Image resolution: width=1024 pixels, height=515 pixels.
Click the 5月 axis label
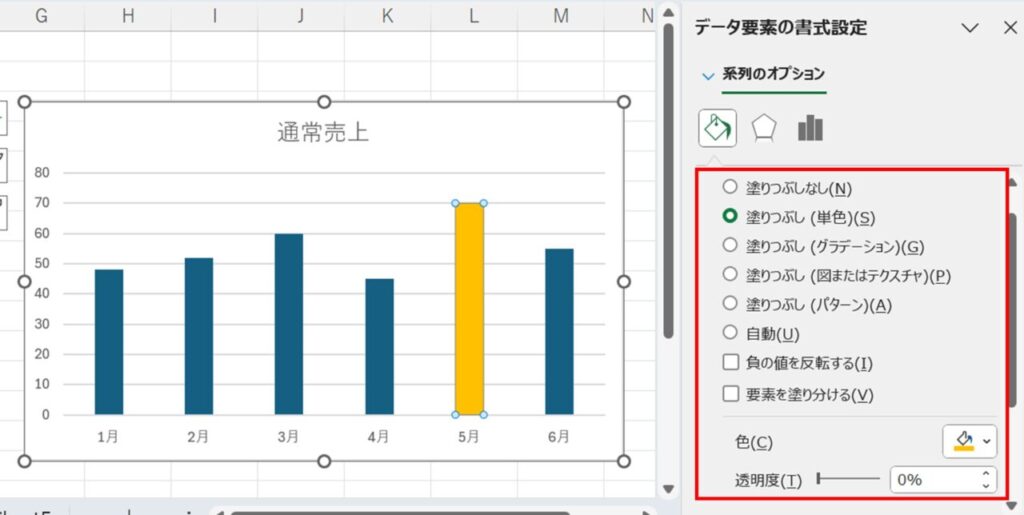469,437
